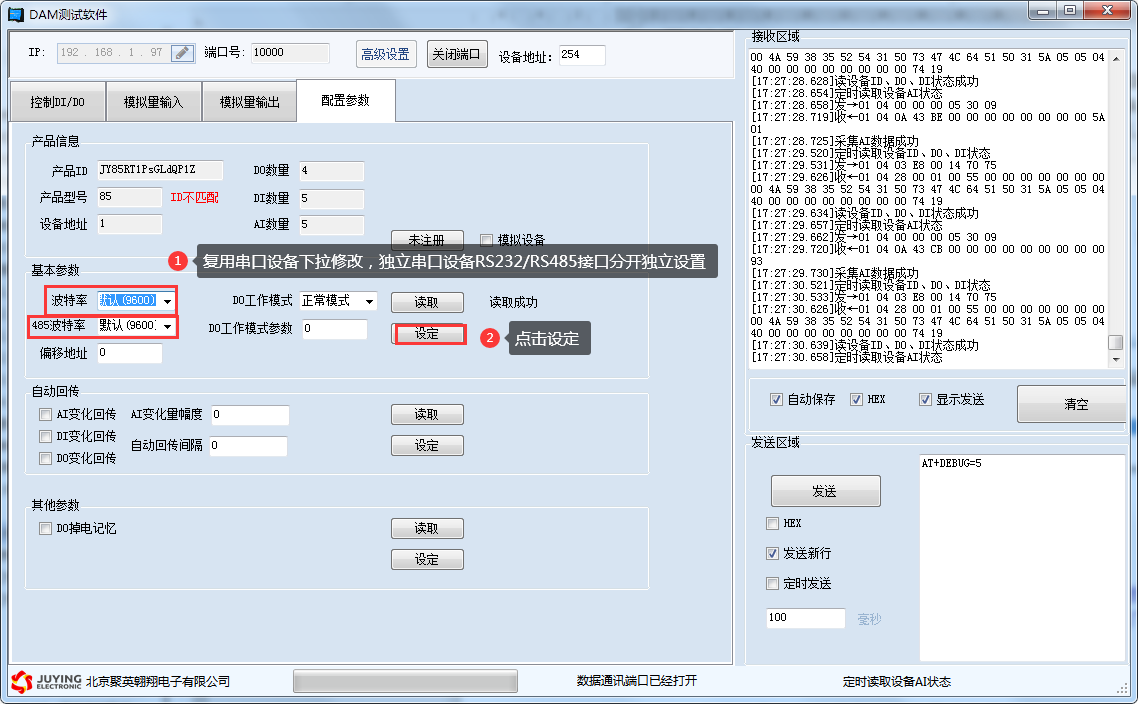Open the 模拟量输入 tab
The image size is (1138, 704).
(153, 102)
